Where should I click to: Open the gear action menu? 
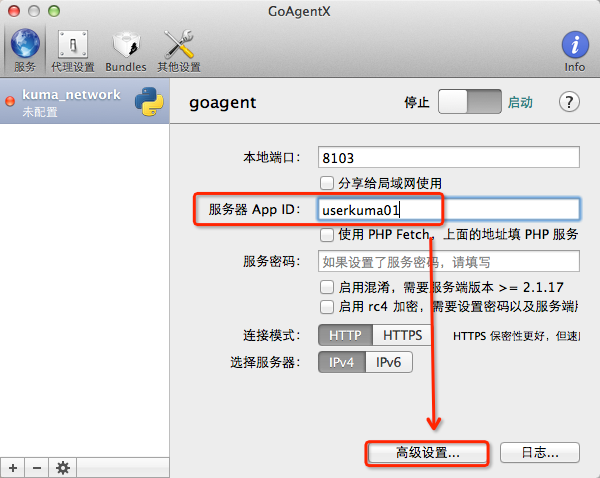(x=63, y=467)
